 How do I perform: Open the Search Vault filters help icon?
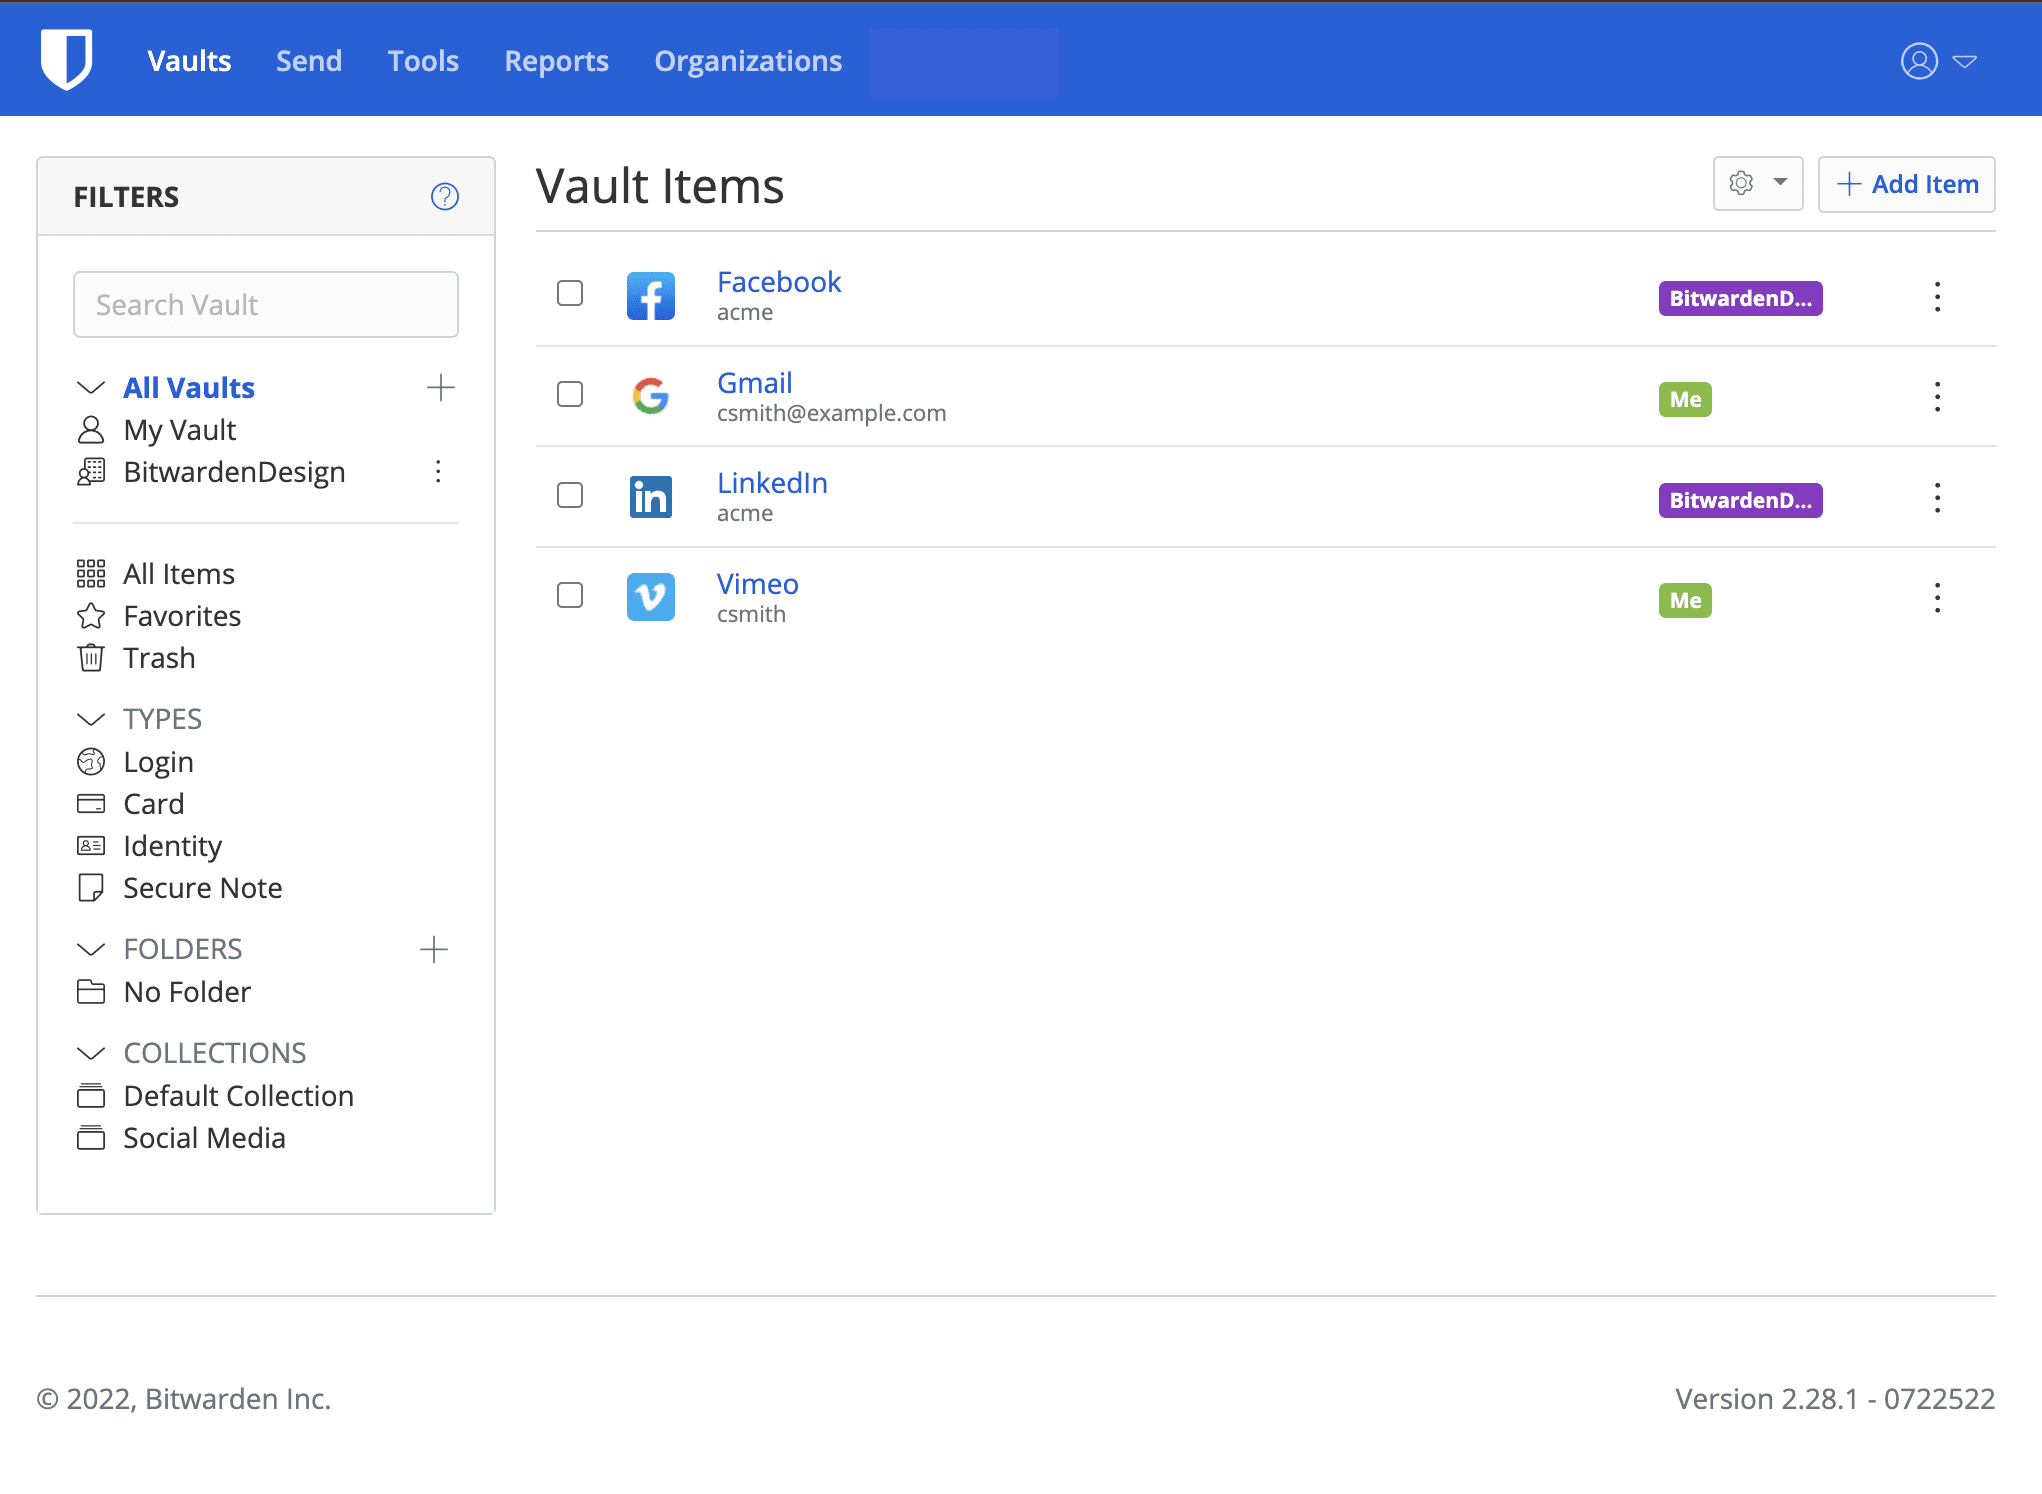pyautogui.click(x=445, y=196)
